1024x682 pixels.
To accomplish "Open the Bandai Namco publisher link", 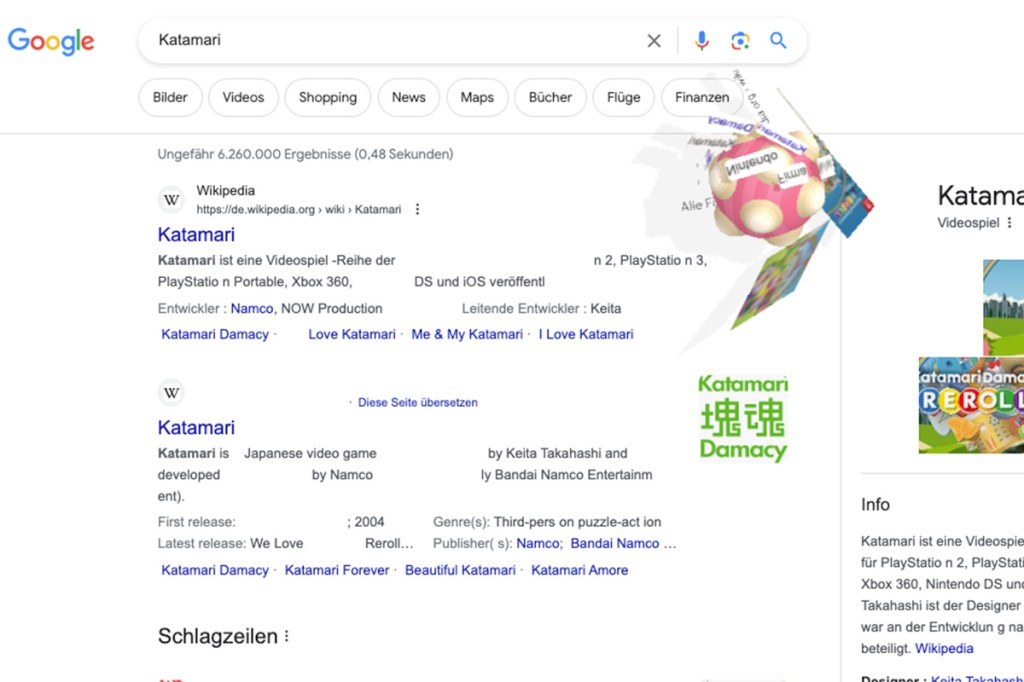I will (x=615, y=544).
